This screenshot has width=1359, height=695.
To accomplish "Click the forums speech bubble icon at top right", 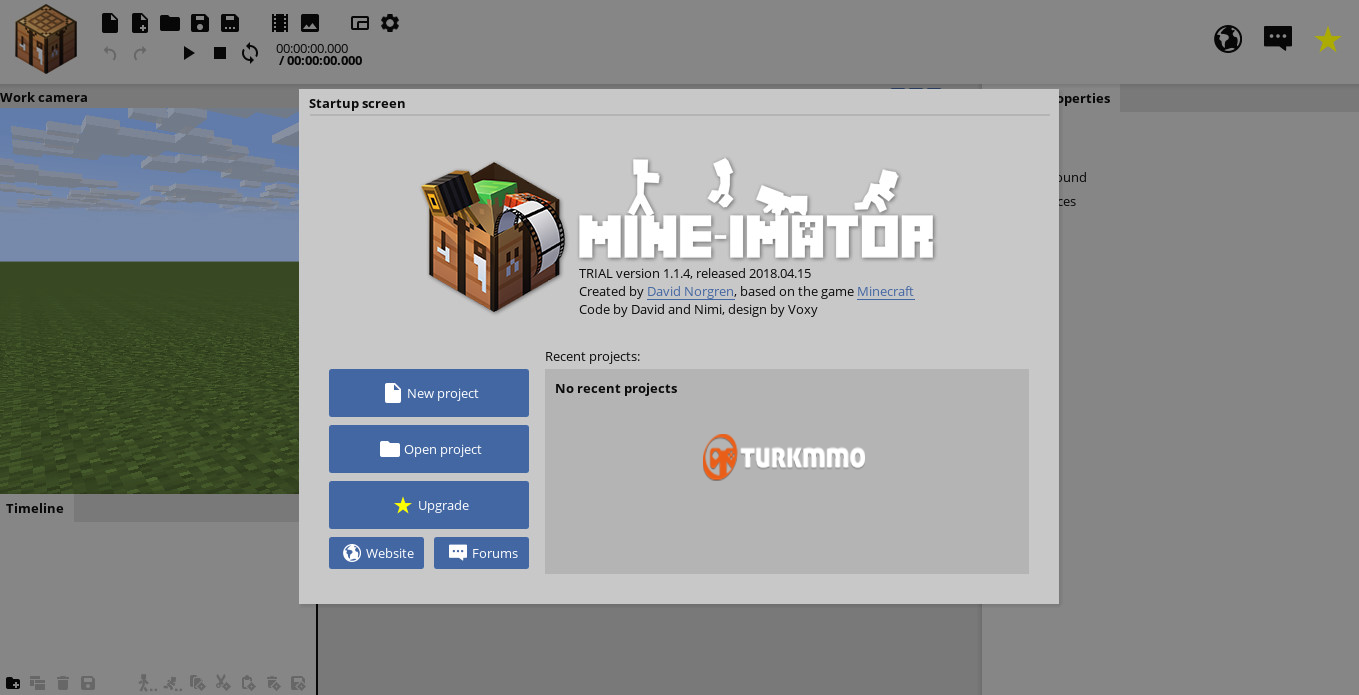I will [1278, 39].
